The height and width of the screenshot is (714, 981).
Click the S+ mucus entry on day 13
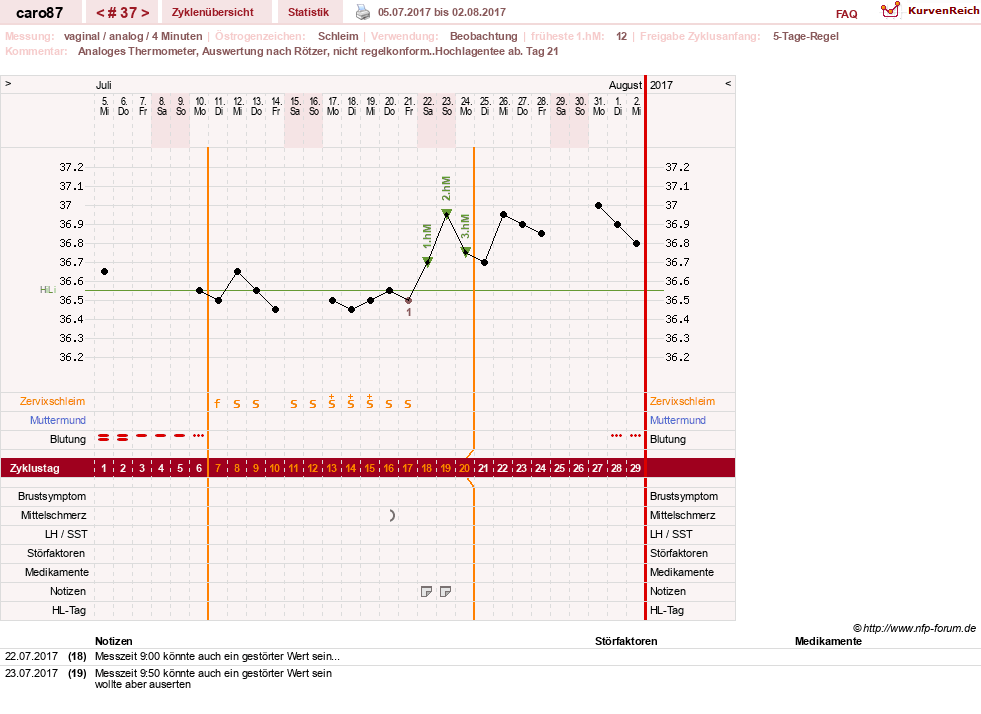pyautogui.click(x=332, y=402)
